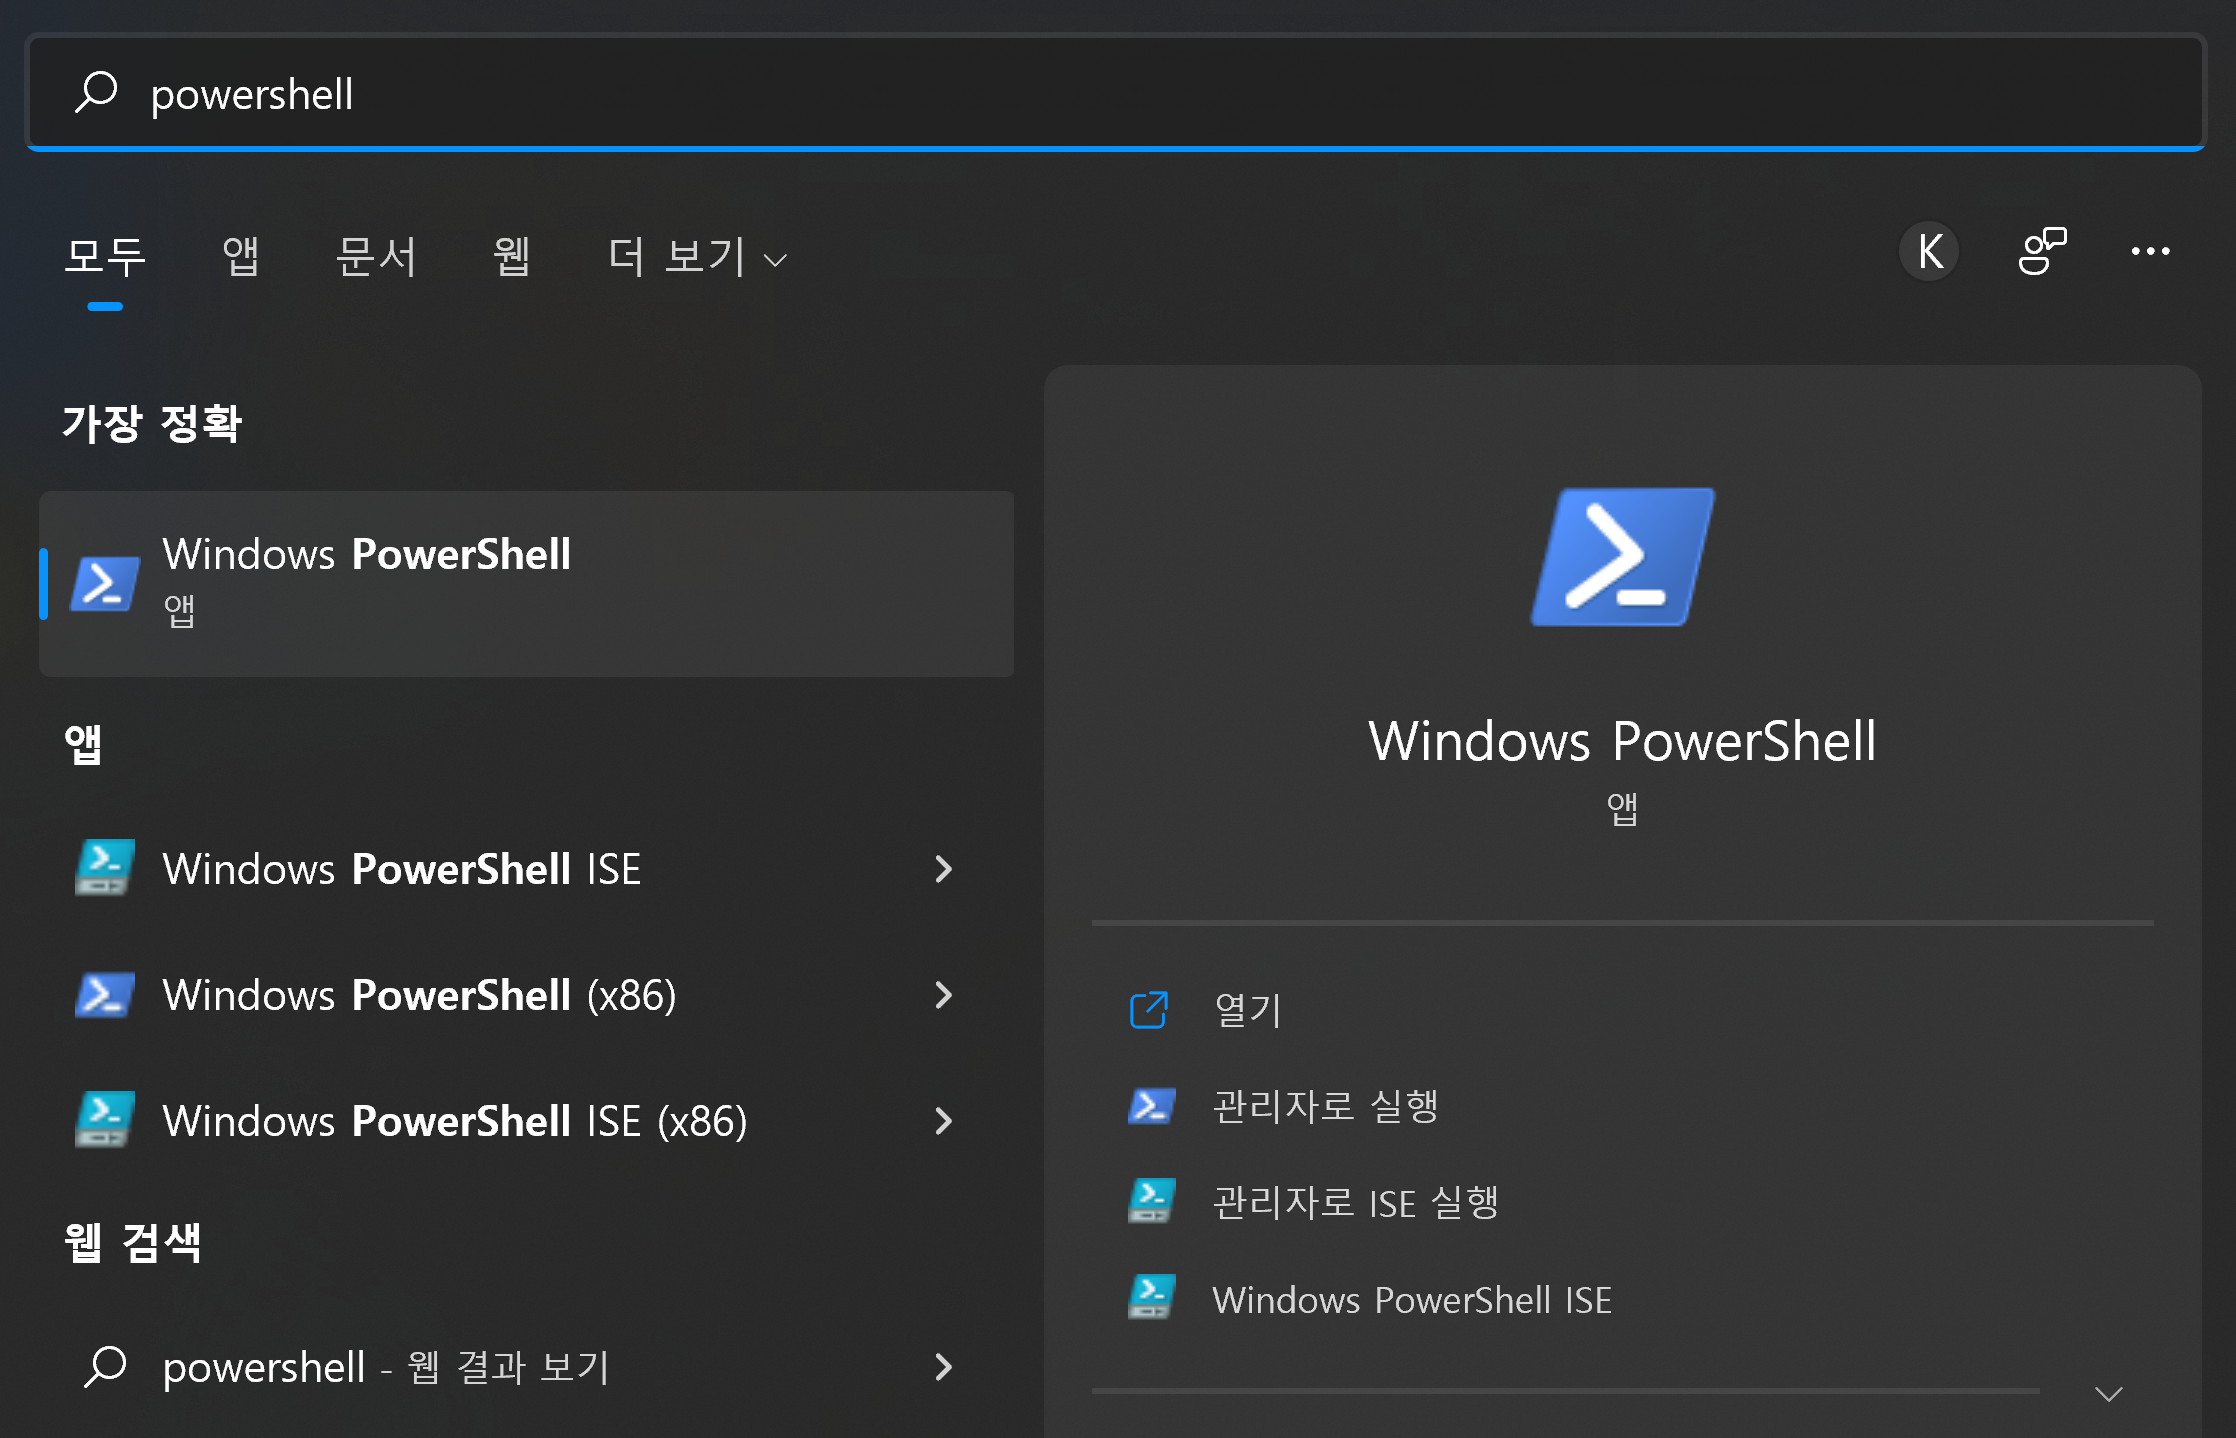Expand the action list chevron at bottom
The image size is (2236, 1438).
2108,1394
